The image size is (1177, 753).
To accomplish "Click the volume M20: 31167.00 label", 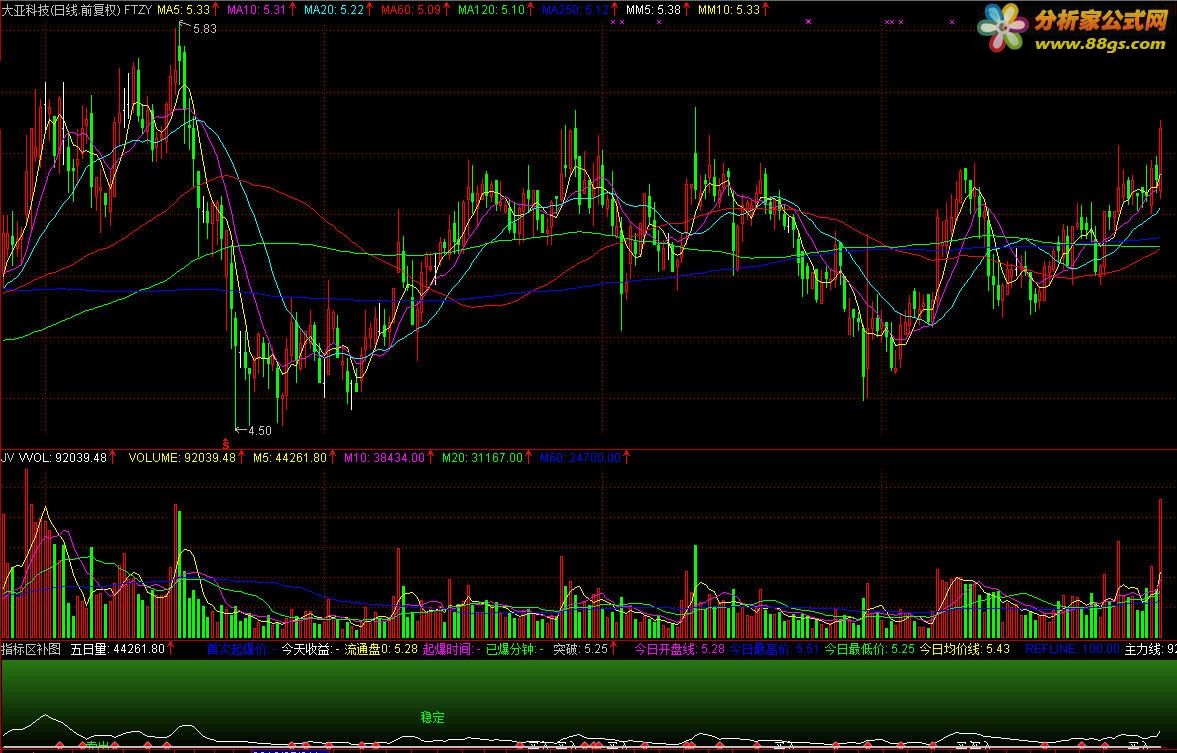I will pos(481,457).
